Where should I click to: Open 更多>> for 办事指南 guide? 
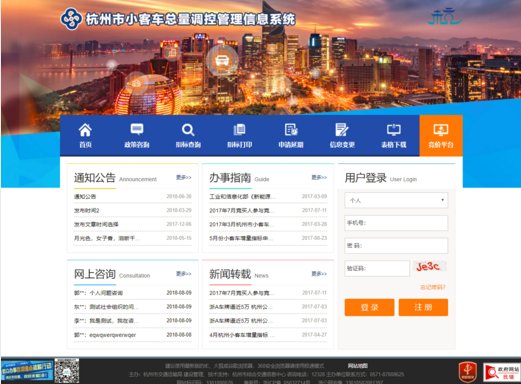[x=319, y=177]
